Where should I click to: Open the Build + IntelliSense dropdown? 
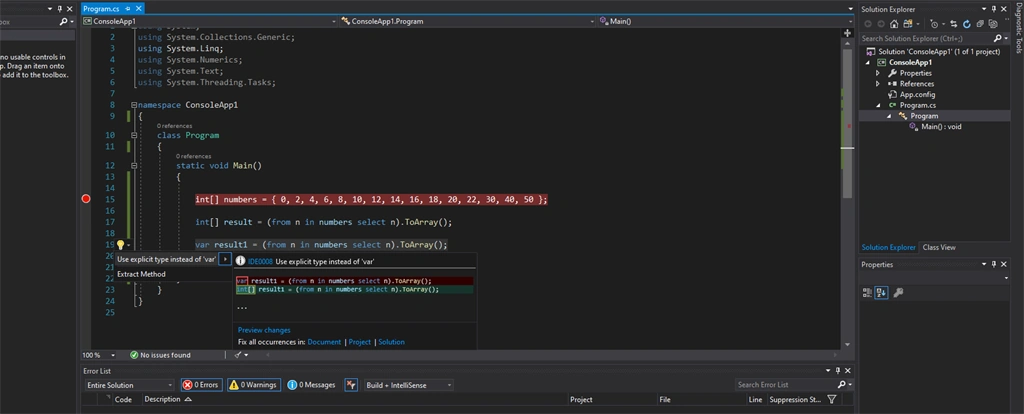[x=409, y=385]
